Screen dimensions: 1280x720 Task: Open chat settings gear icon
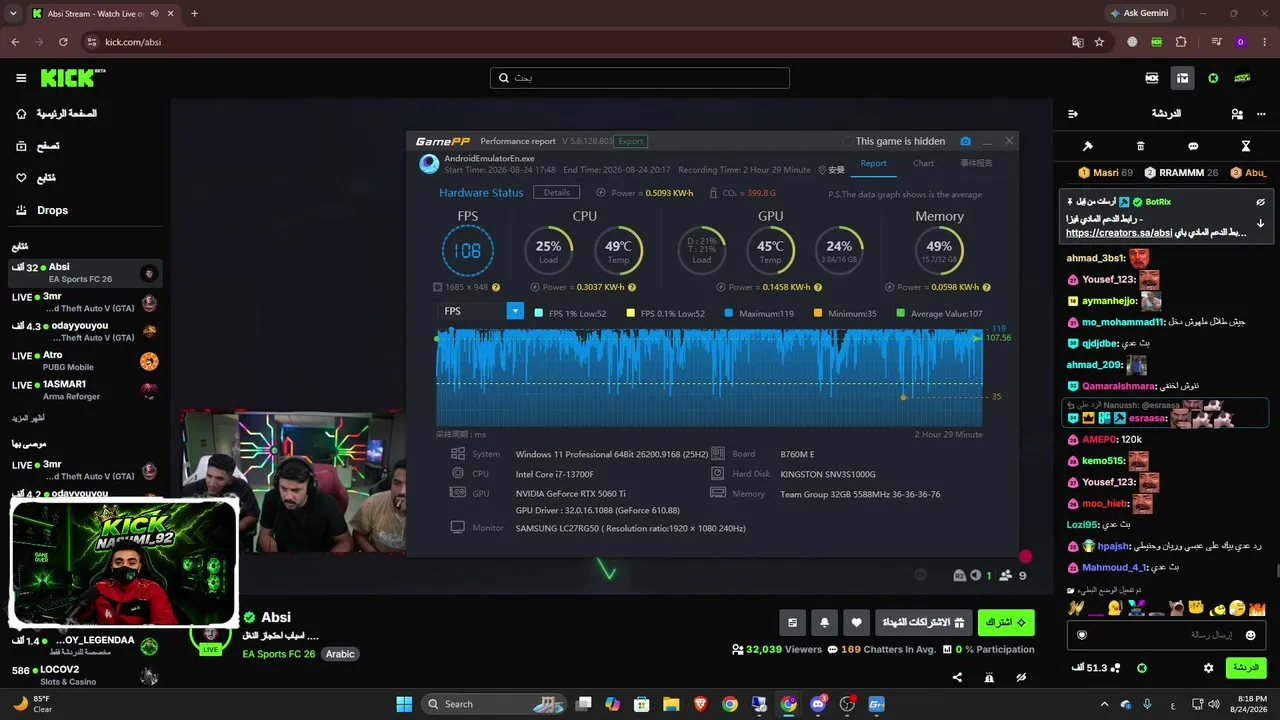(x=1209, y=667)
